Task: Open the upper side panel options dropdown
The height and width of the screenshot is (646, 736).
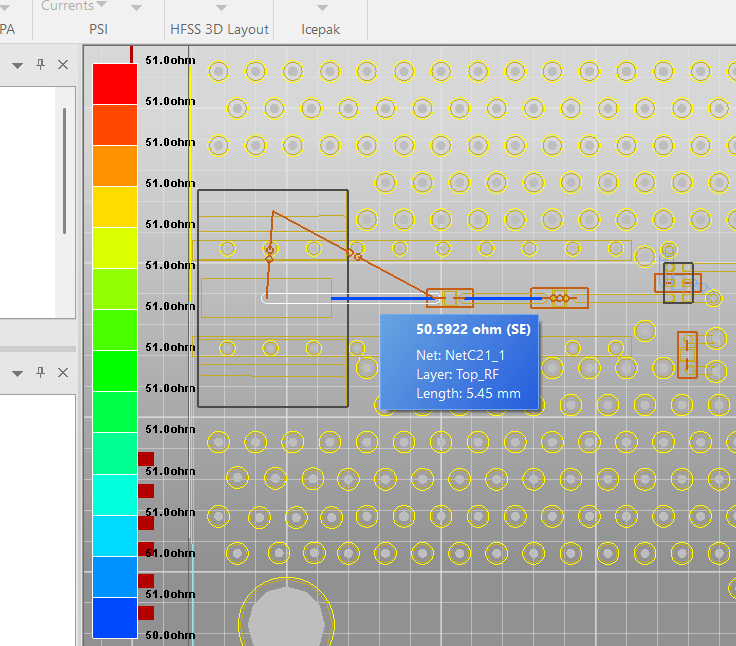Action: pos(17,65)
